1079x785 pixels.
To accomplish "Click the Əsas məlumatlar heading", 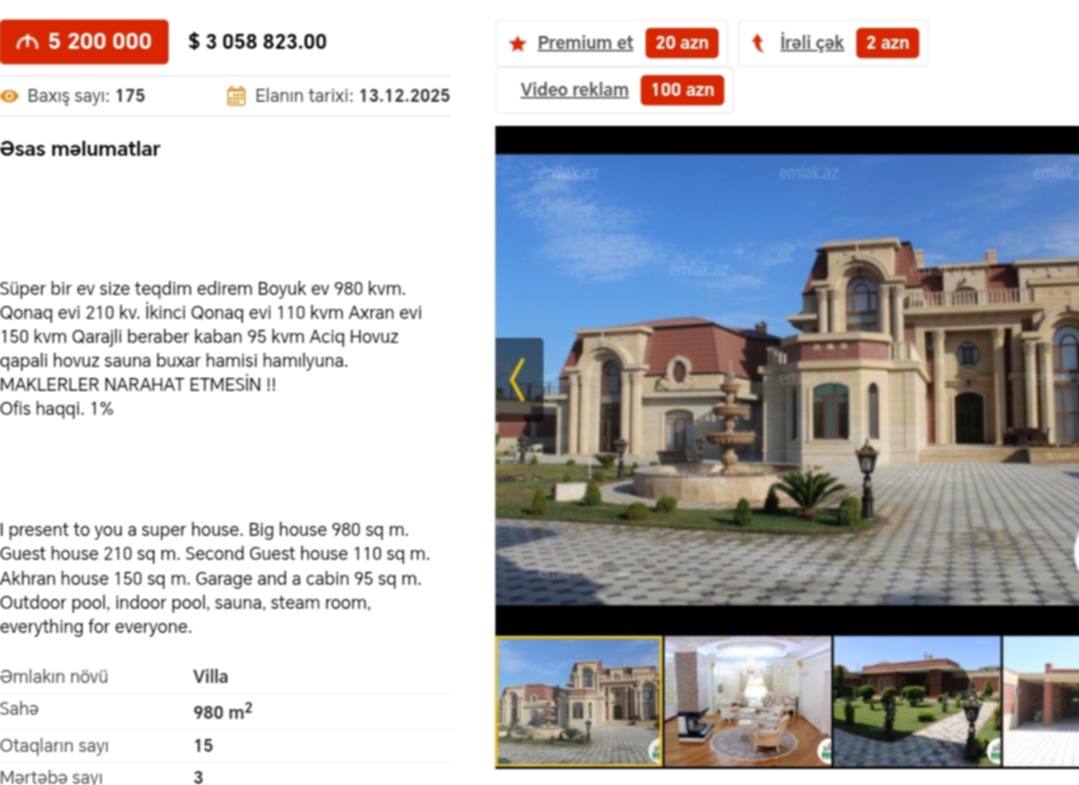I will [x=80, y=149].
